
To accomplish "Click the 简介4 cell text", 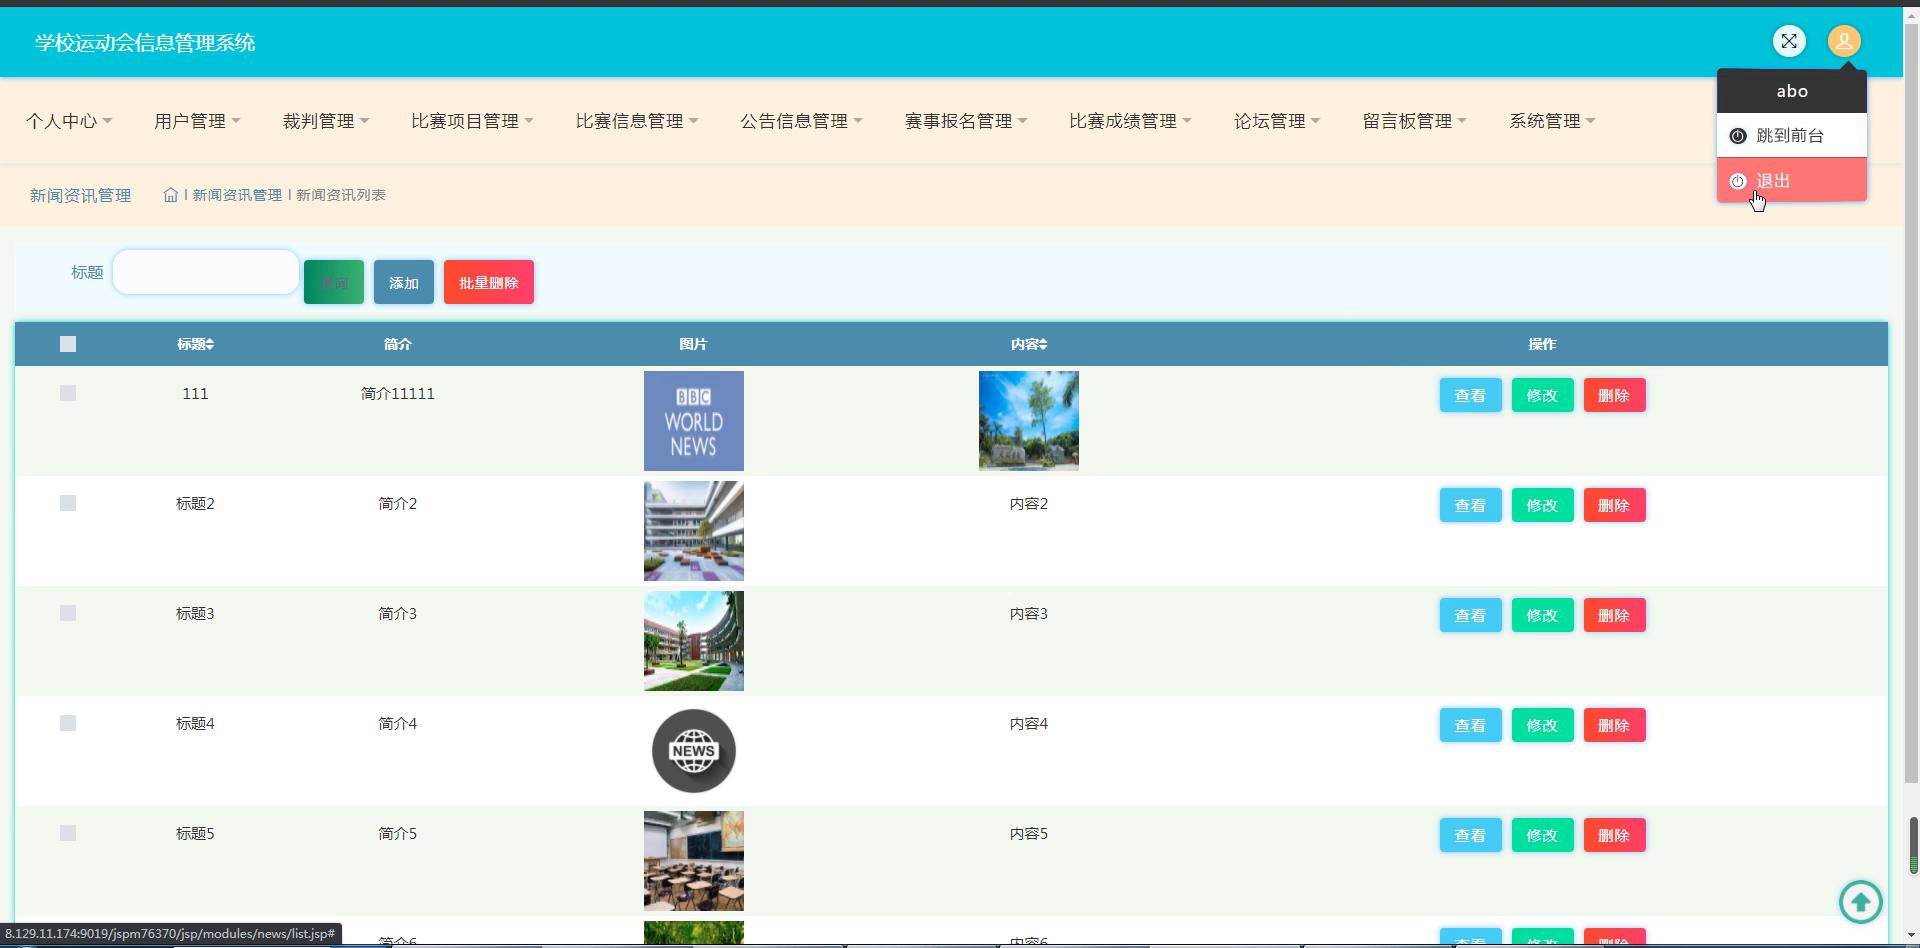I will [x=398, y=724].
